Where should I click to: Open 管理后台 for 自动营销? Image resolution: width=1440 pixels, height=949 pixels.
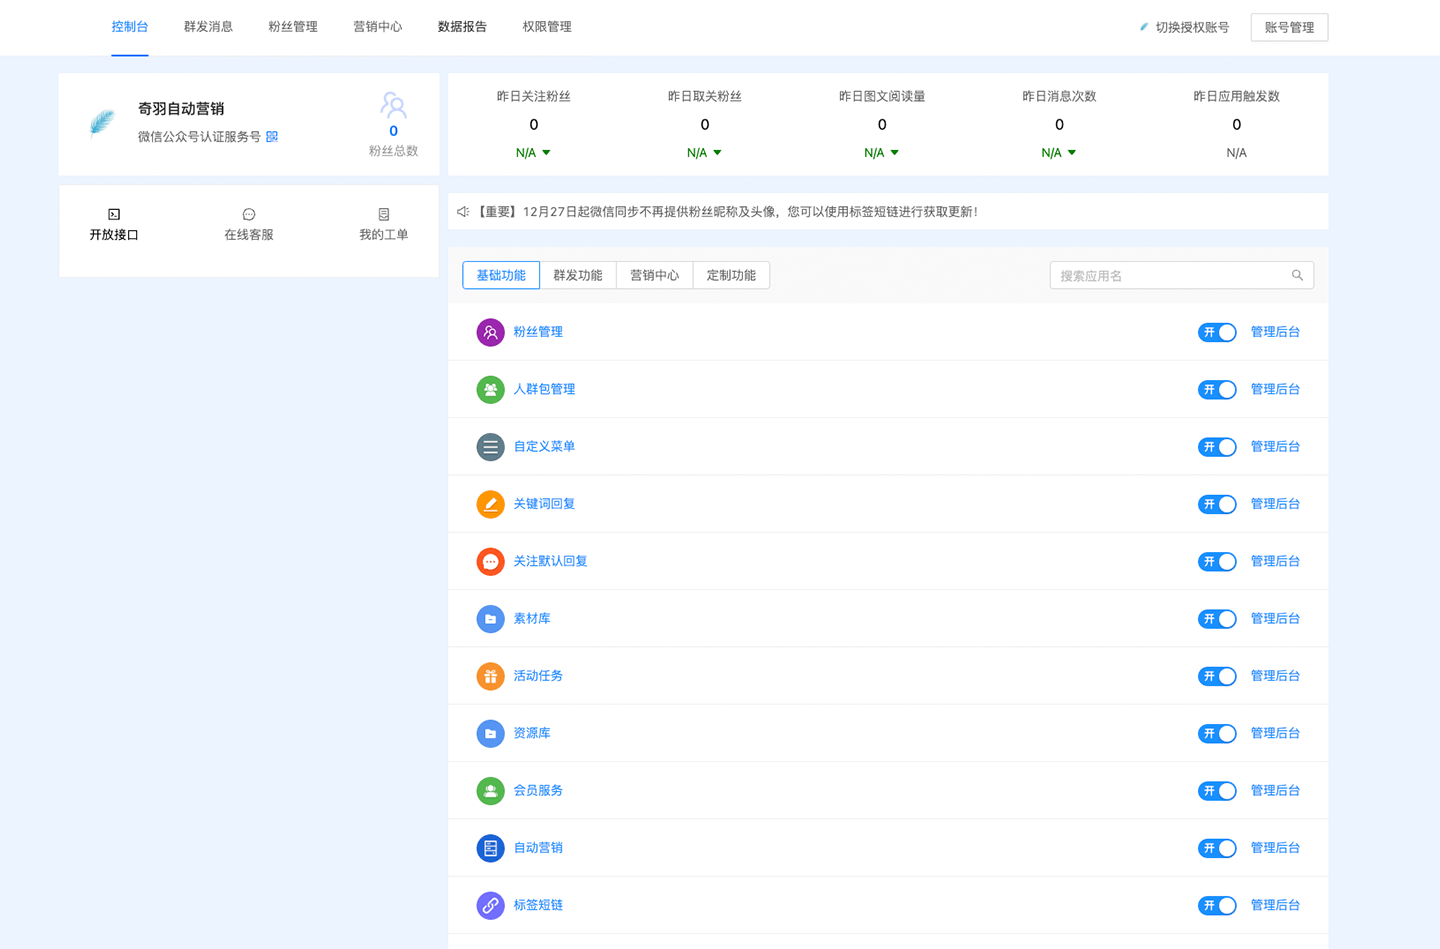click(x=1275, y=848)
